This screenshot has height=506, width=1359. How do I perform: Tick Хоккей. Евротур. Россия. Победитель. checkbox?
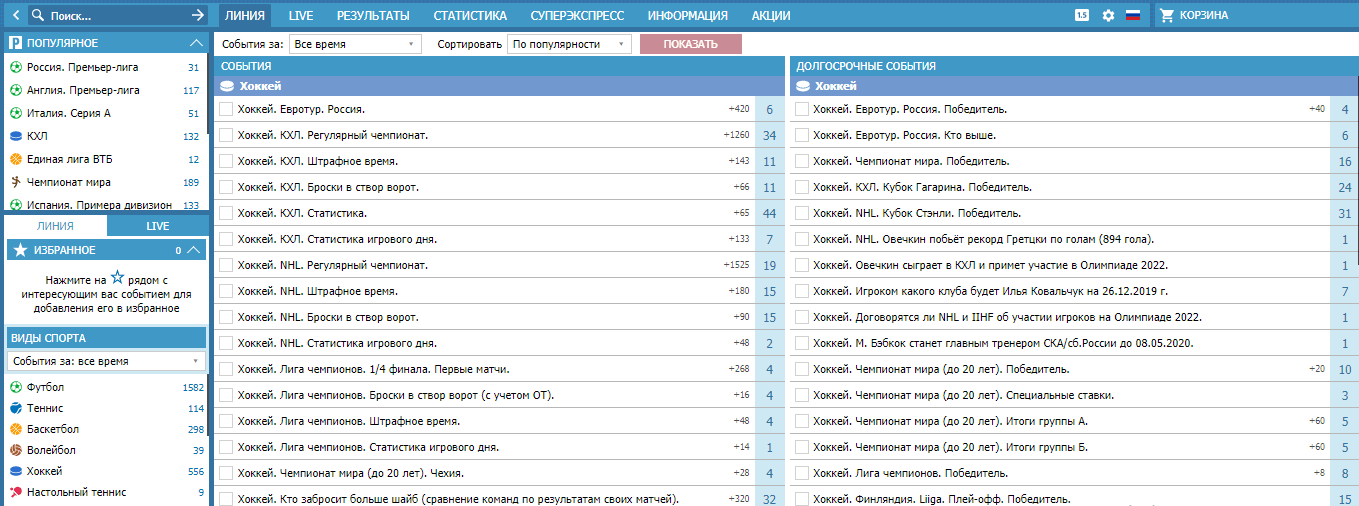[x=802, y=109]
